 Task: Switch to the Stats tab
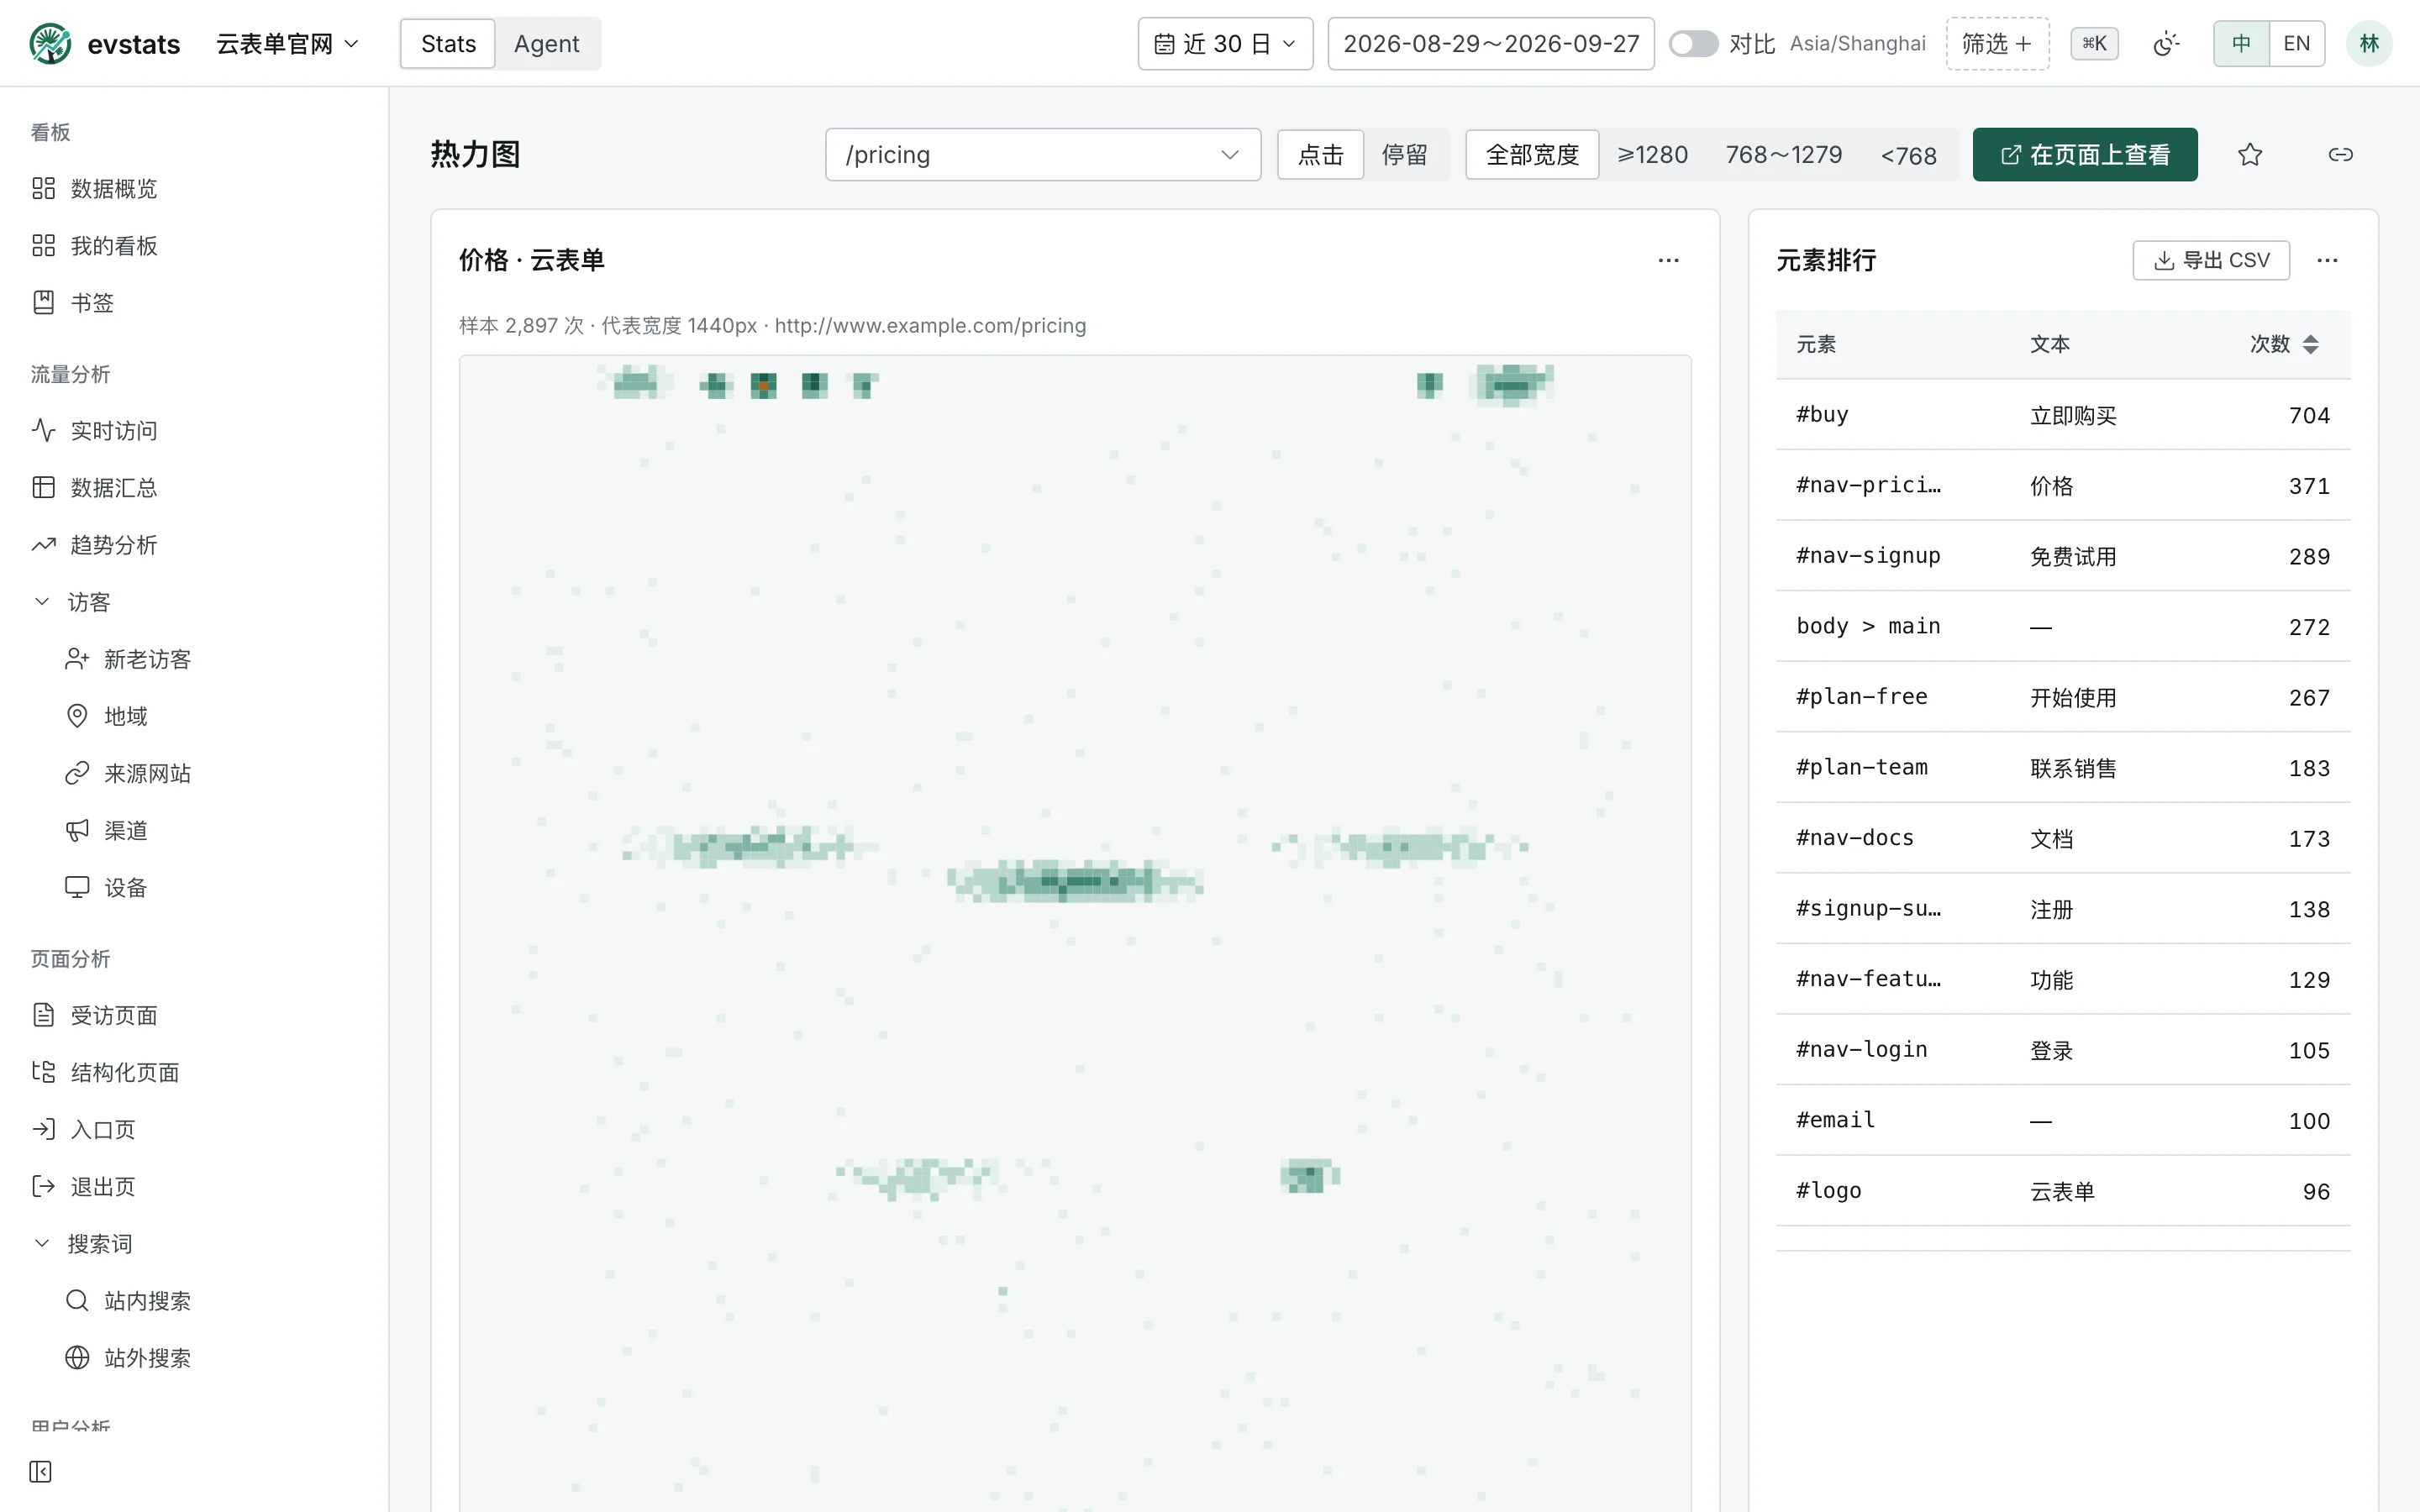(448, 44)
